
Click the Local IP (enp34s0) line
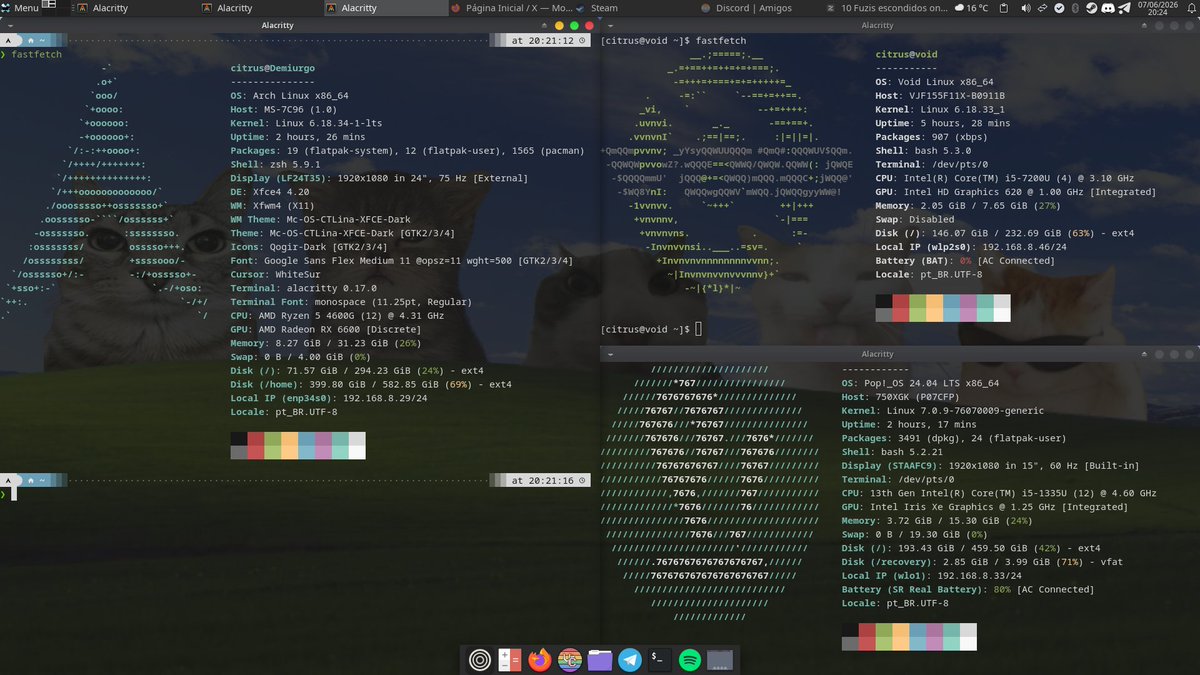tap(329, 397)
